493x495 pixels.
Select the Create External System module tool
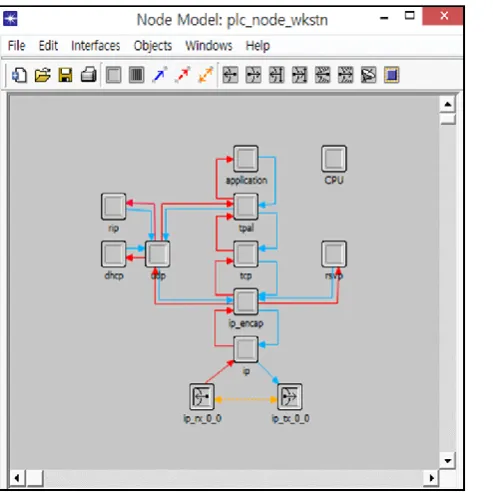point(392,75)
